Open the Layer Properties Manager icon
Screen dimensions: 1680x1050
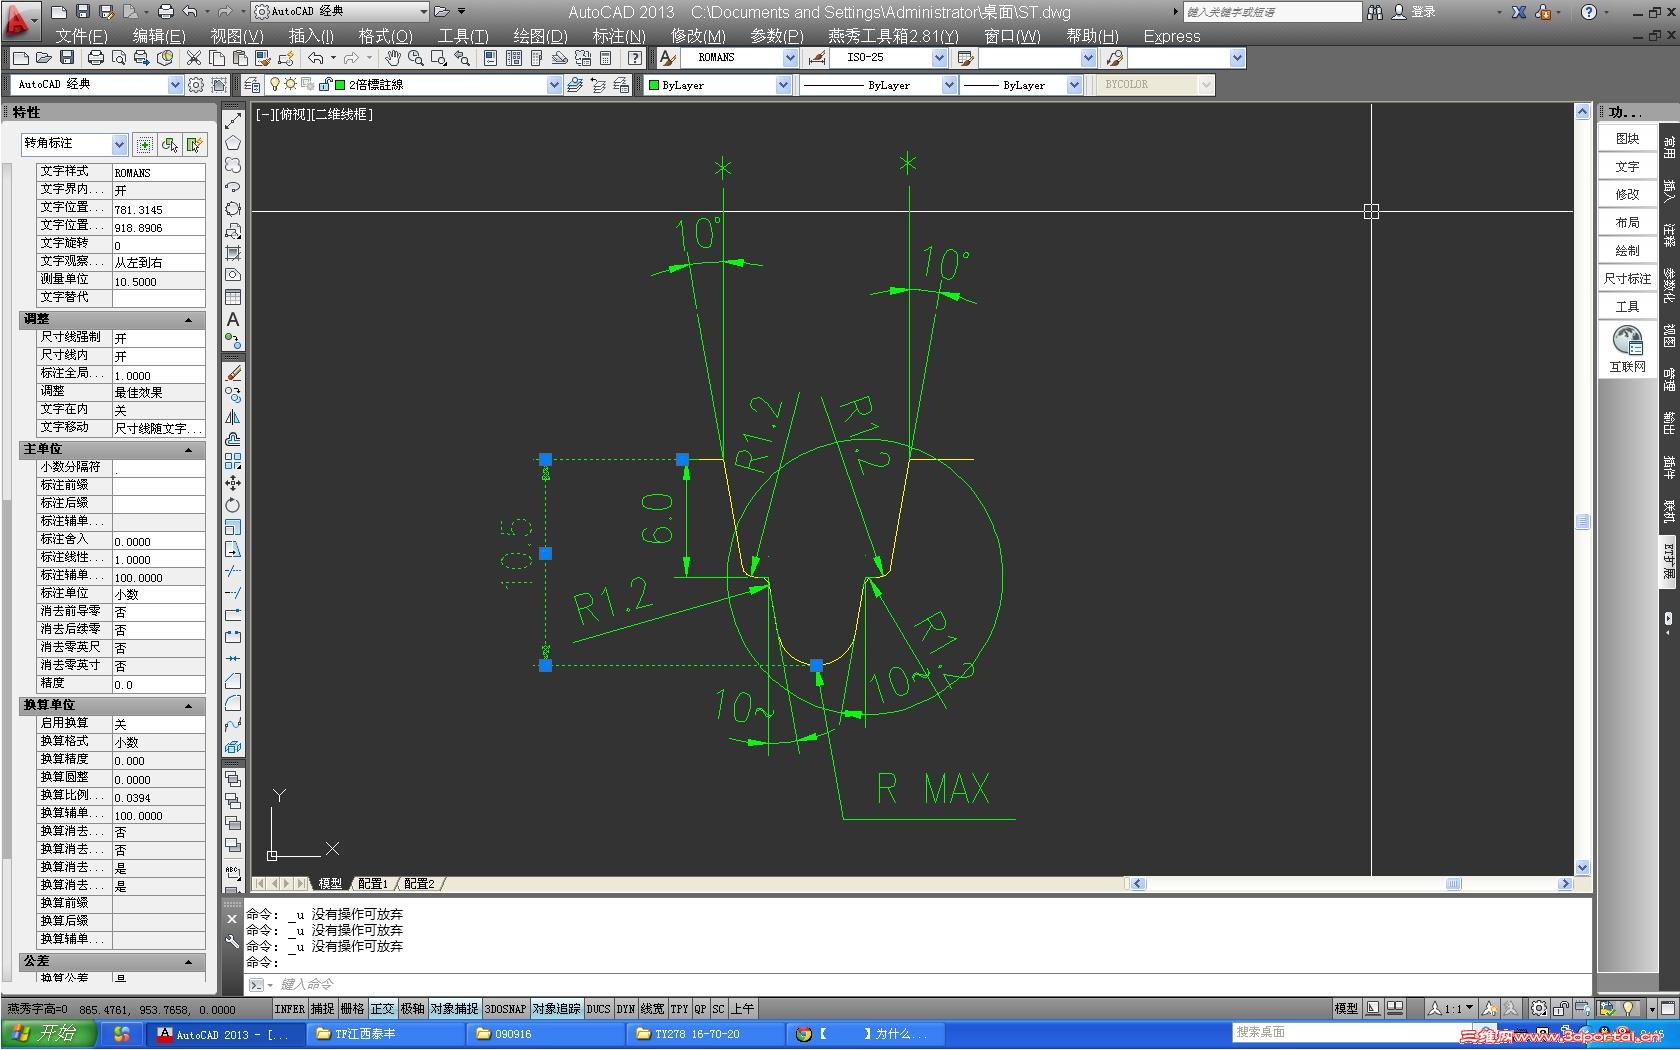pyautogui.click(x=253, y=85)
